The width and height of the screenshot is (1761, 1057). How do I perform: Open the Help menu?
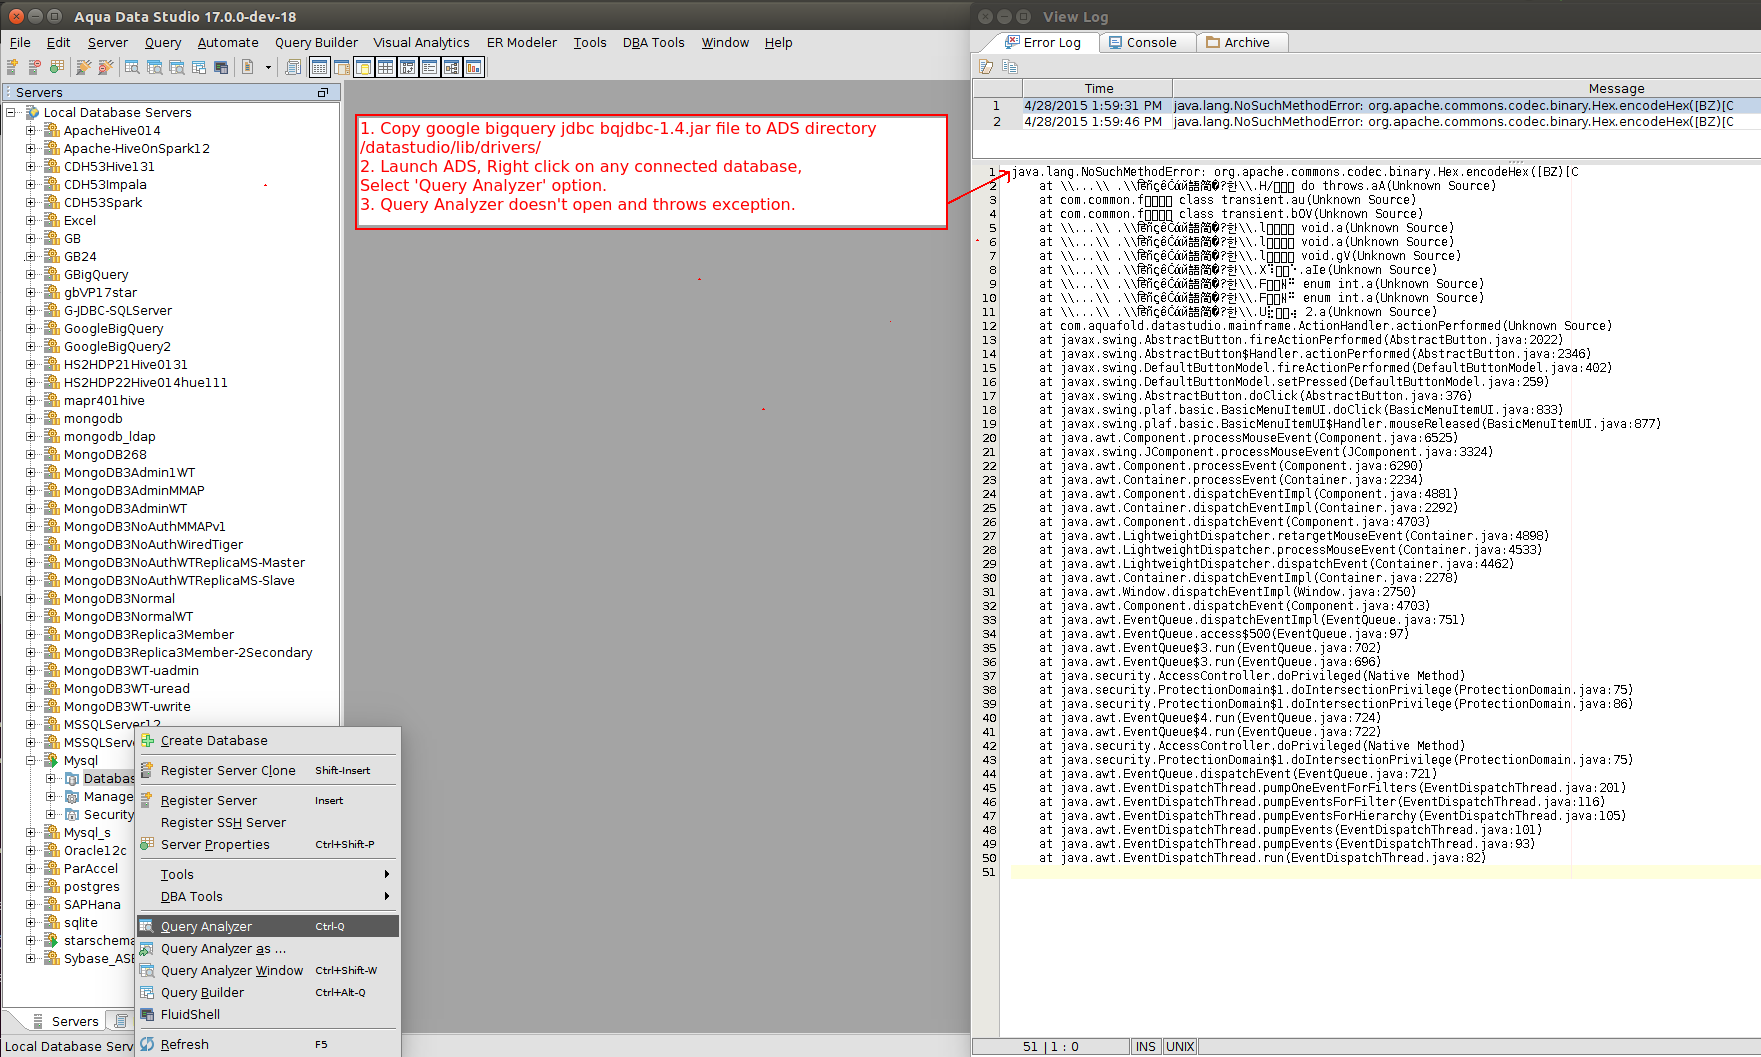pos(778,42)
